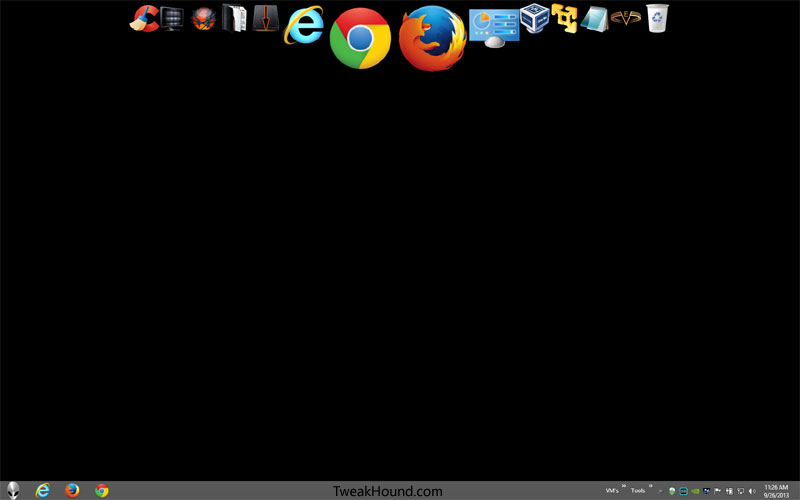The width and height of the screenshot is (800, 500).
Task: Open the black monitor dock icon
Action: coord(172,19)
